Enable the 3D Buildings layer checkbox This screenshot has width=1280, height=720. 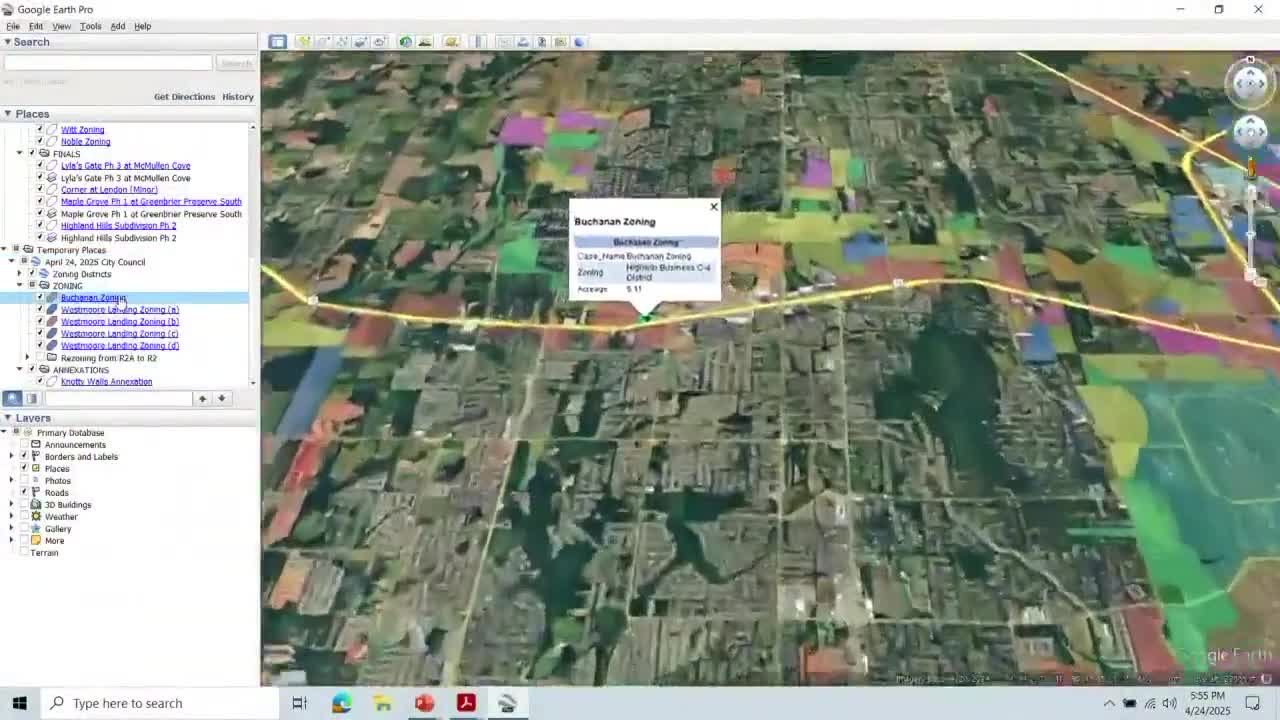(x=24, y=505)
